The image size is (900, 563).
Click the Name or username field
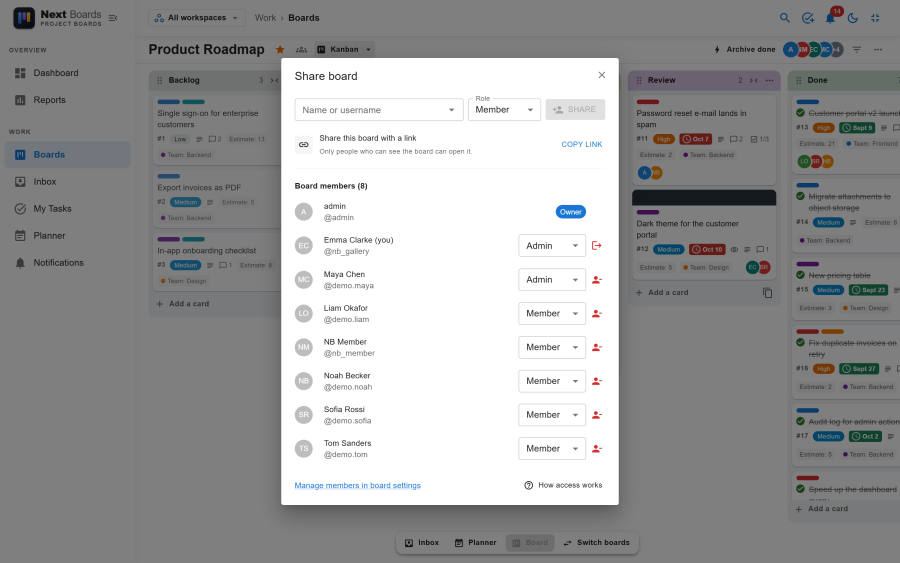379,110
